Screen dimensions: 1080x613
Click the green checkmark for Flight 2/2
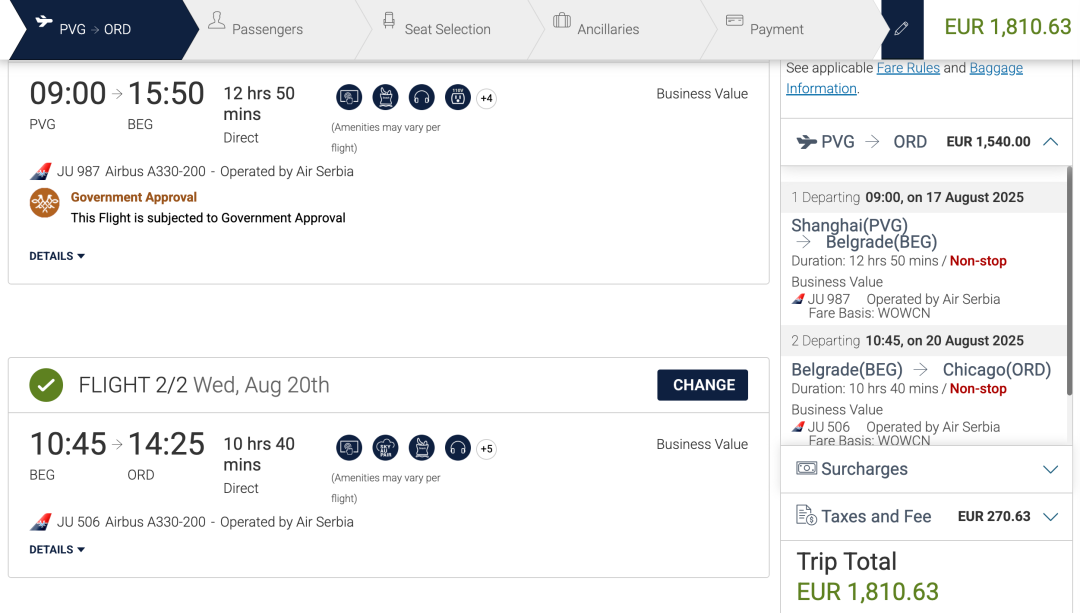(46, 385)
